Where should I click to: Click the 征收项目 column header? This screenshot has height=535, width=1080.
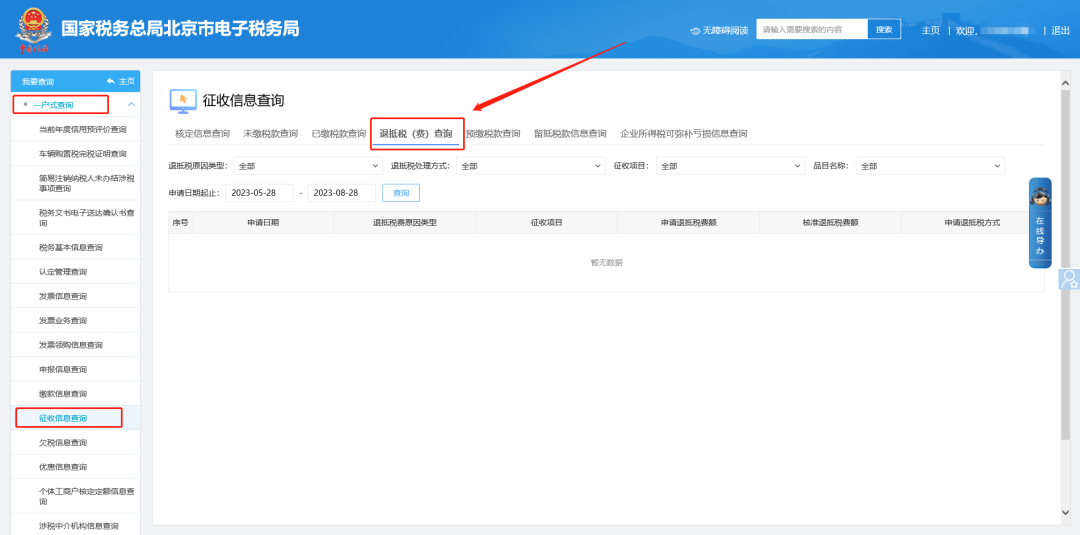pos(547,222)
